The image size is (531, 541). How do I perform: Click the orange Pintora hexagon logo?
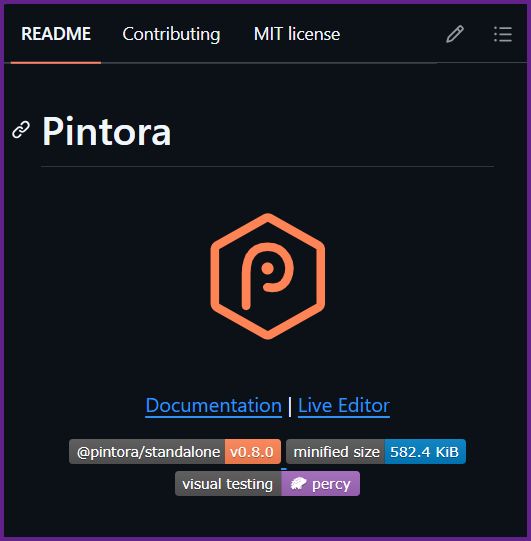pos(268,276)
